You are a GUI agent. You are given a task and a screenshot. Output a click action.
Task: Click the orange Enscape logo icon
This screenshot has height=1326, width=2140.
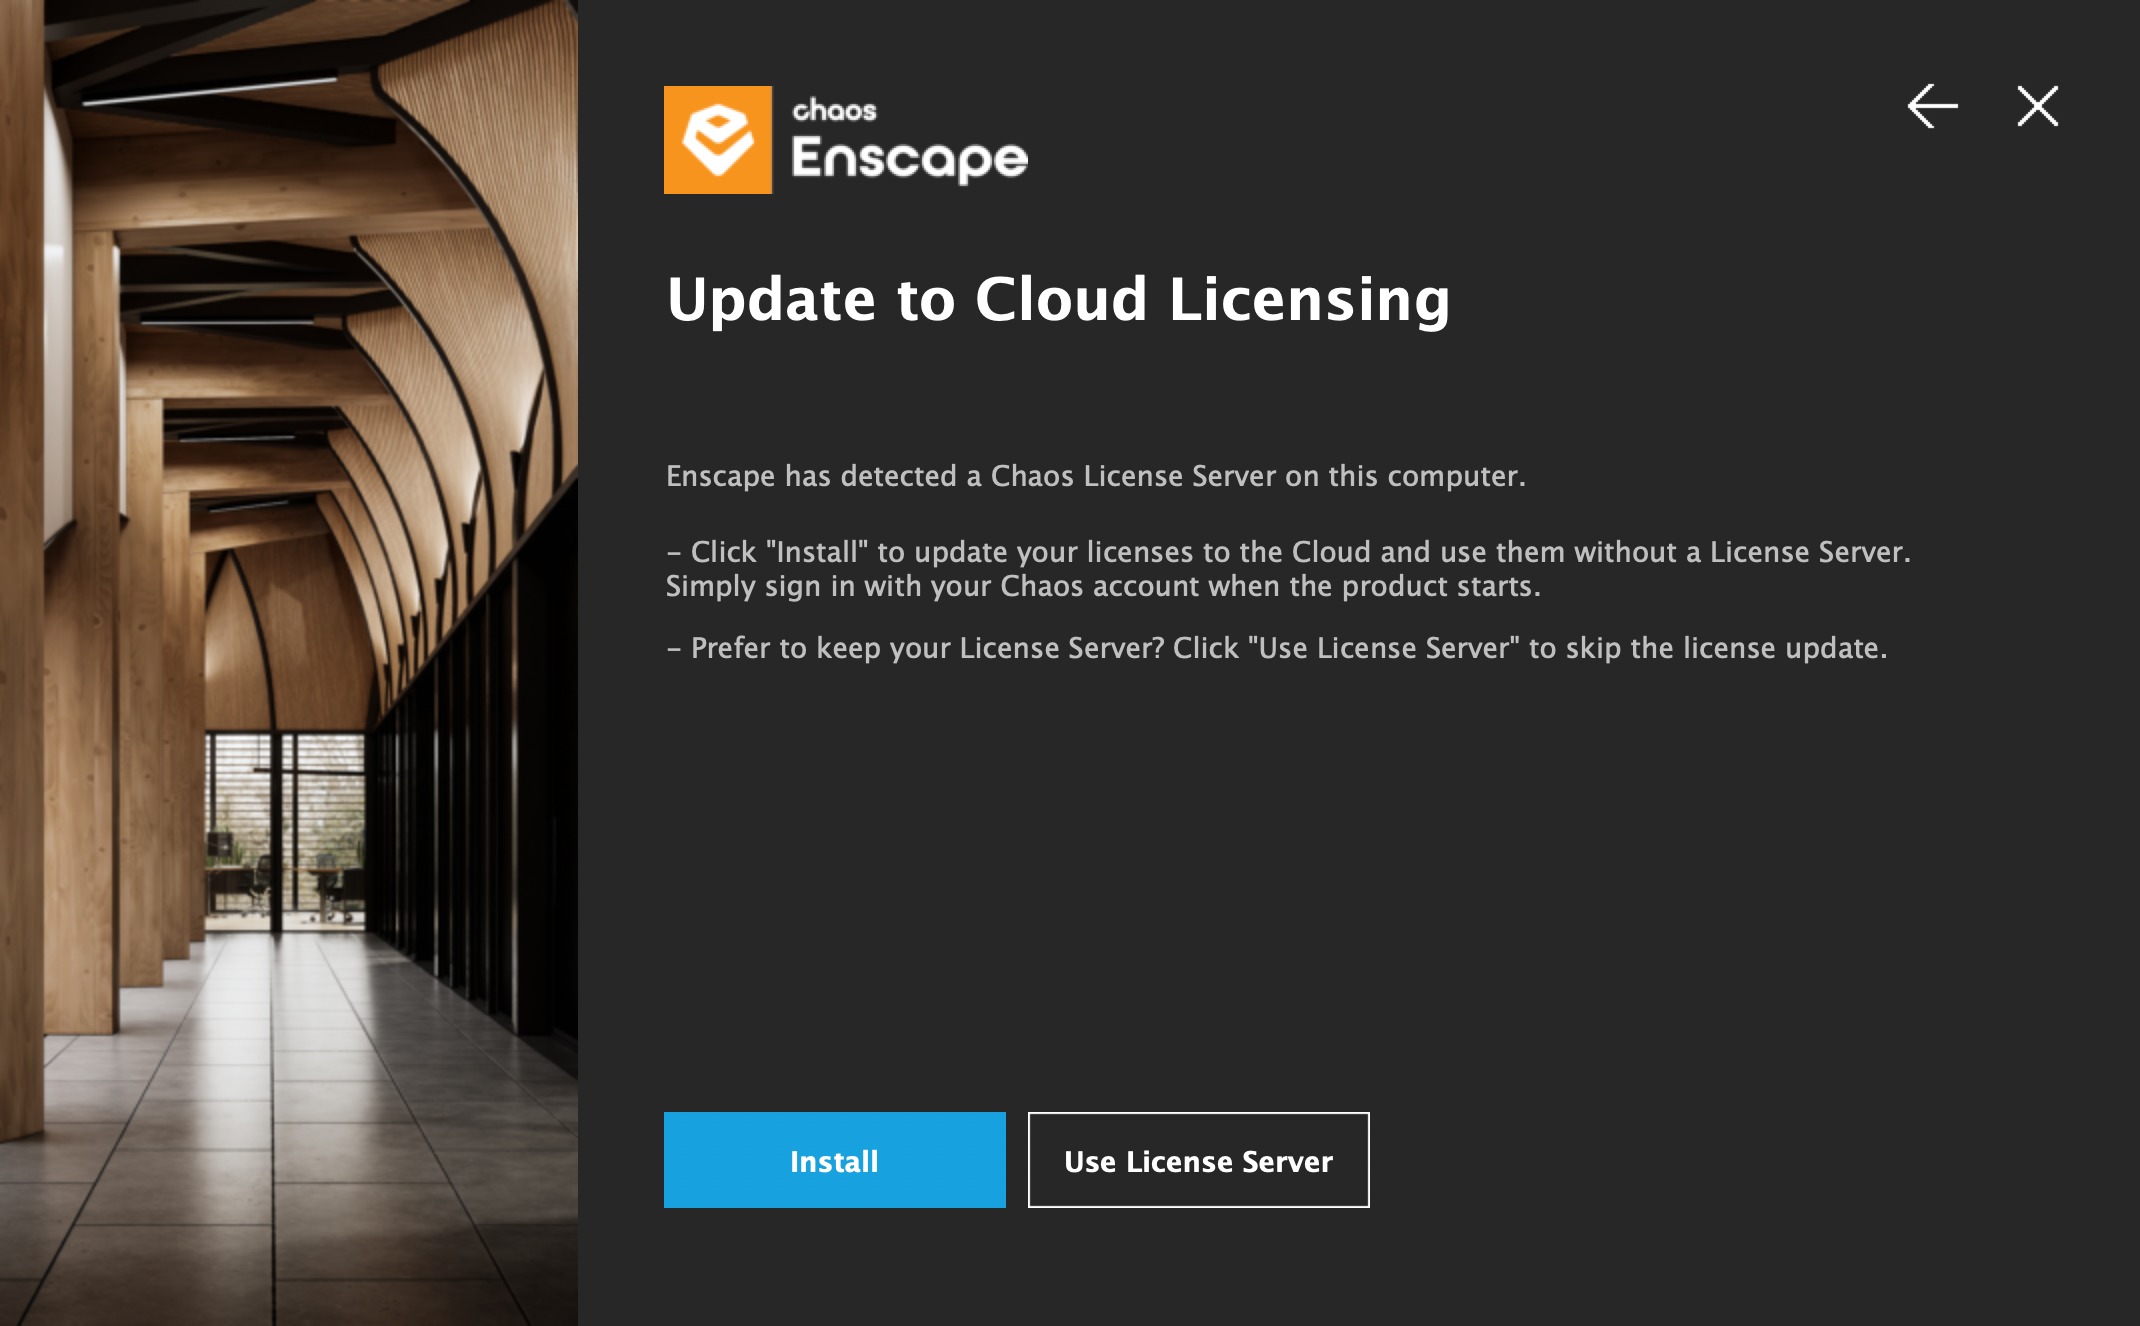pos(718,140)
